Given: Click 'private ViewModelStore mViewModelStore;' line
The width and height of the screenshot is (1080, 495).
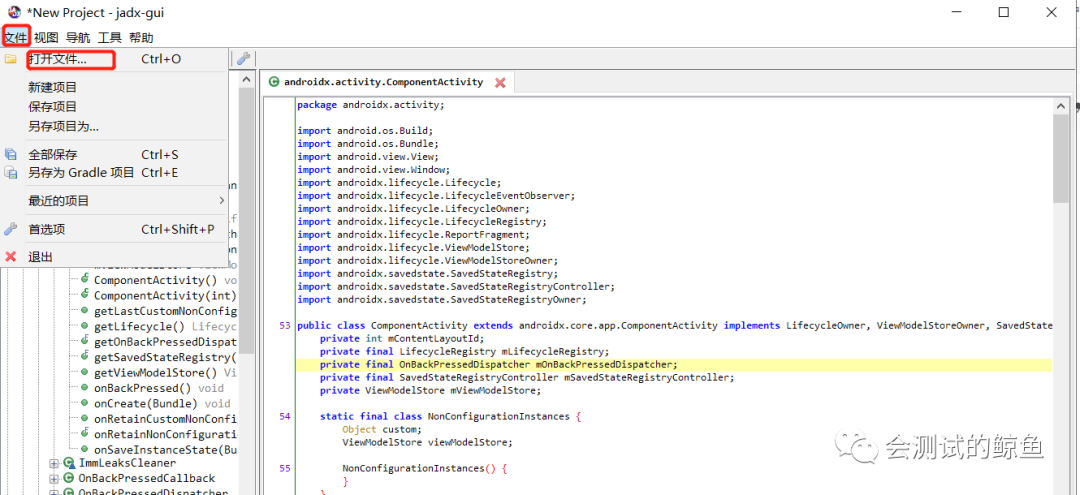Looking at the screenshot, I should [x=430, y=390].
